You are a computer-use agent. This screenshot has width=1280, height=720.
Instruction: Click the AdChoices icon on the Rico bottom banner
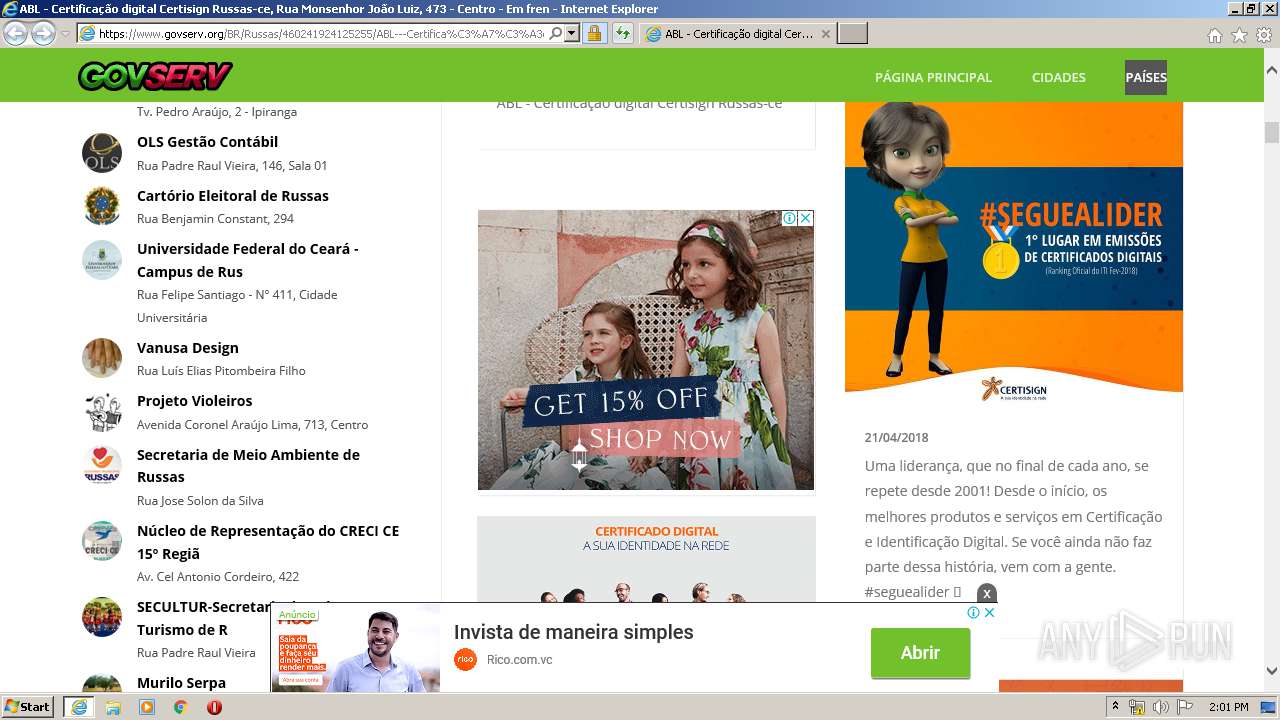[973, 612]
